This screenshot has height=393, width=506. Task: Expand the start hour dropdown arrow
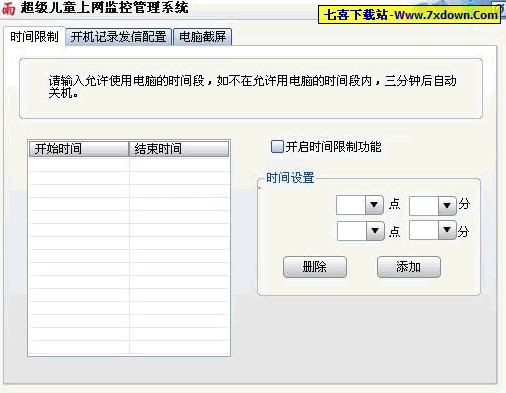(x=374, y=205)
